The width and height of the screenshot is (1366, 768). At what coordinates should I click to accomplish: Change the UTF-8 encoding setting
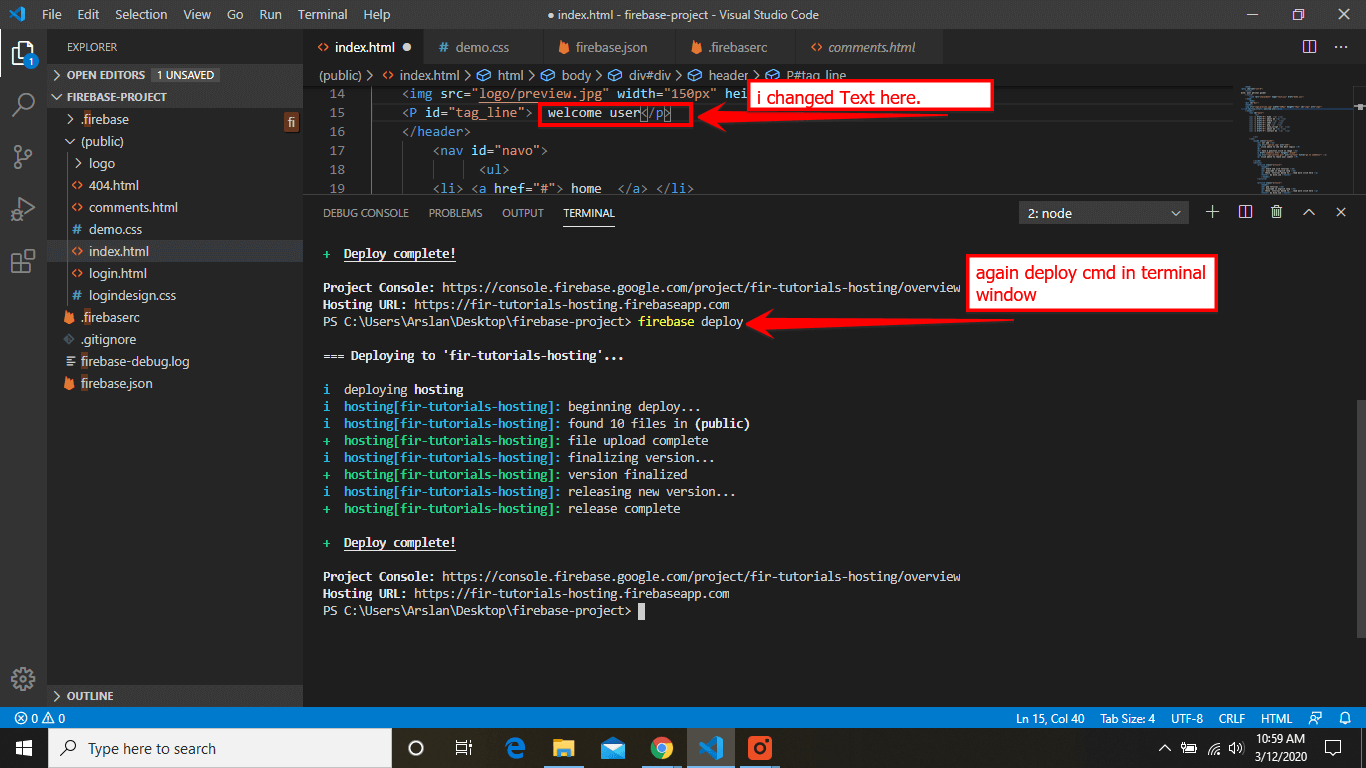point(1187,718)
